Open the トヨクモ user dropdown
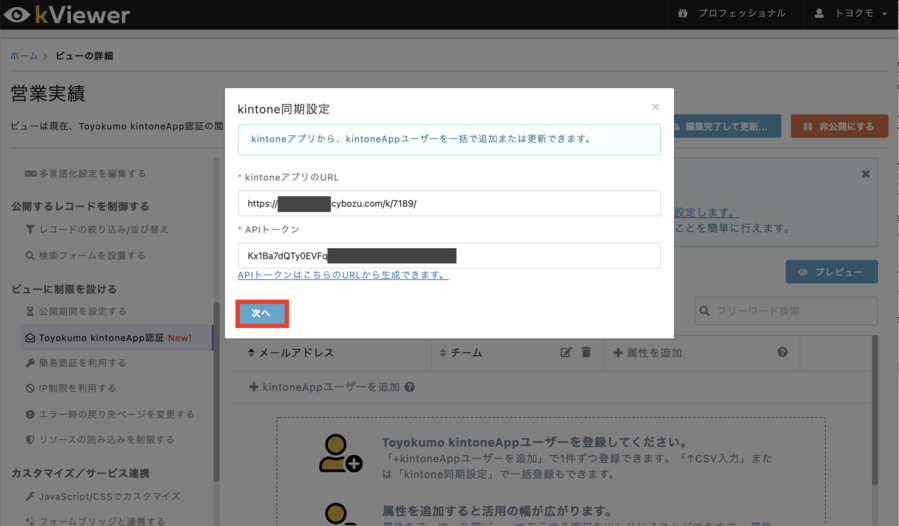Image resolution: width=899 pixels, height=526 pixels. 851,13
